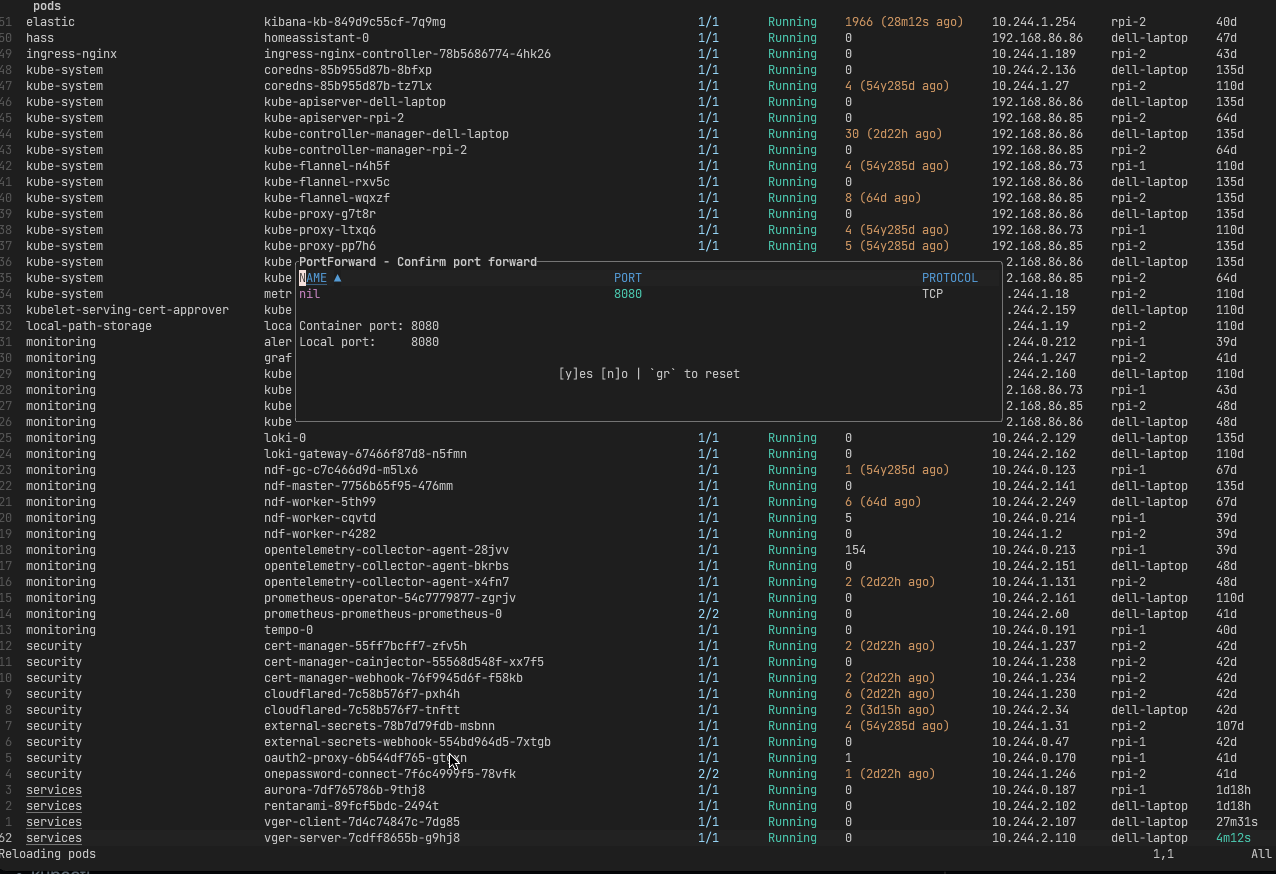Click the 1,1 cursor position indicator

(x=1163, y=854)
